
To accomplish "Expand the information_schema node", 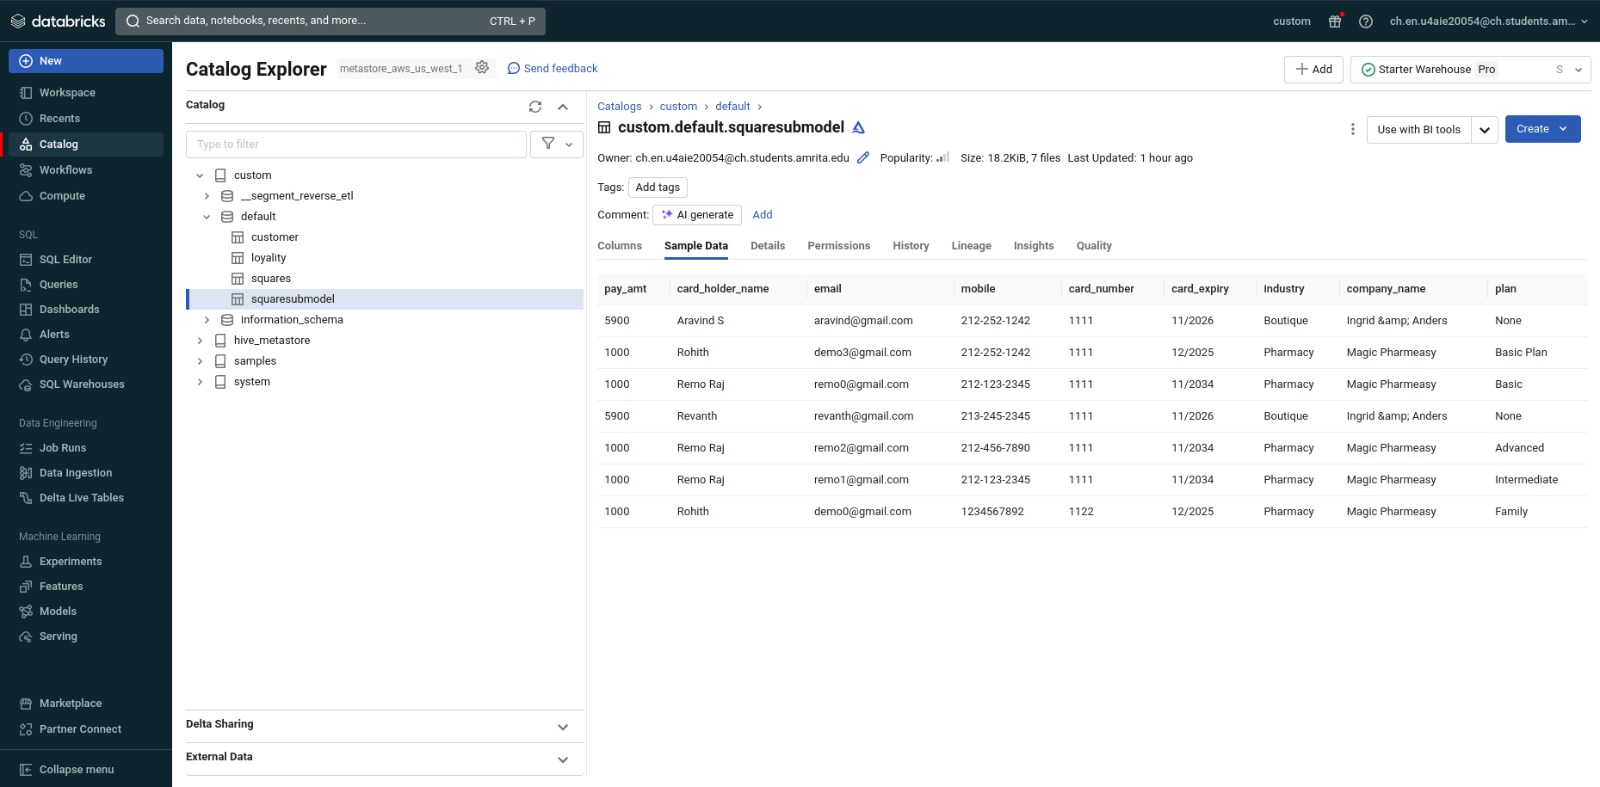I will pyautogui.click(x=207, y=320).
